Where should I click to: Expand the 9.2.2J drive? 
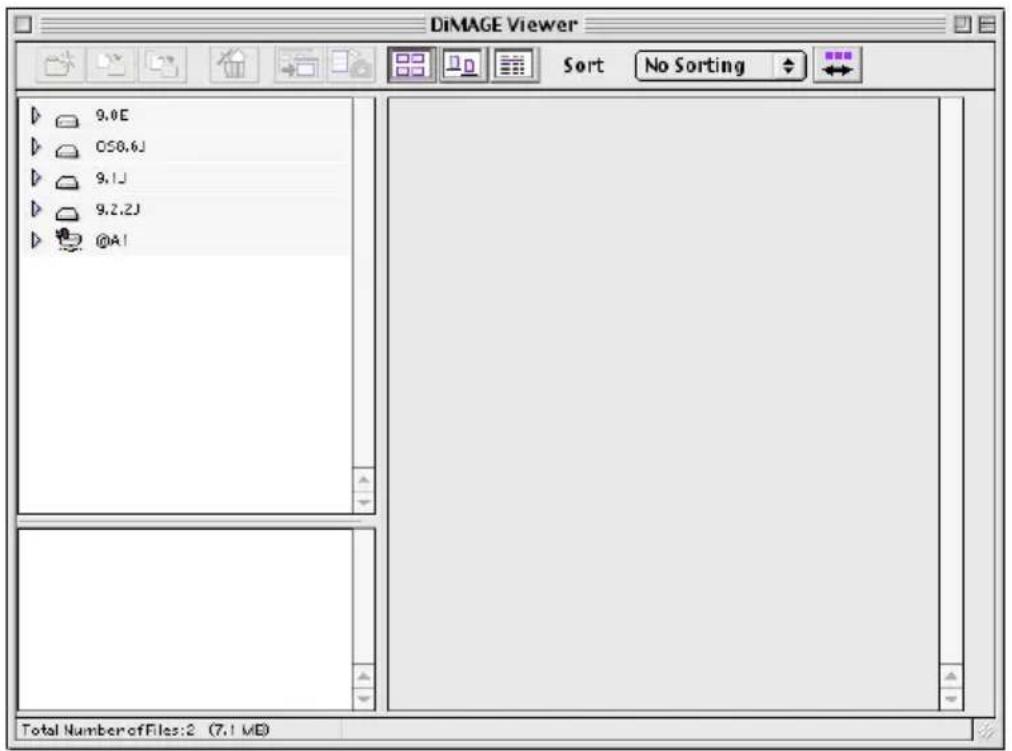point(36,209)
